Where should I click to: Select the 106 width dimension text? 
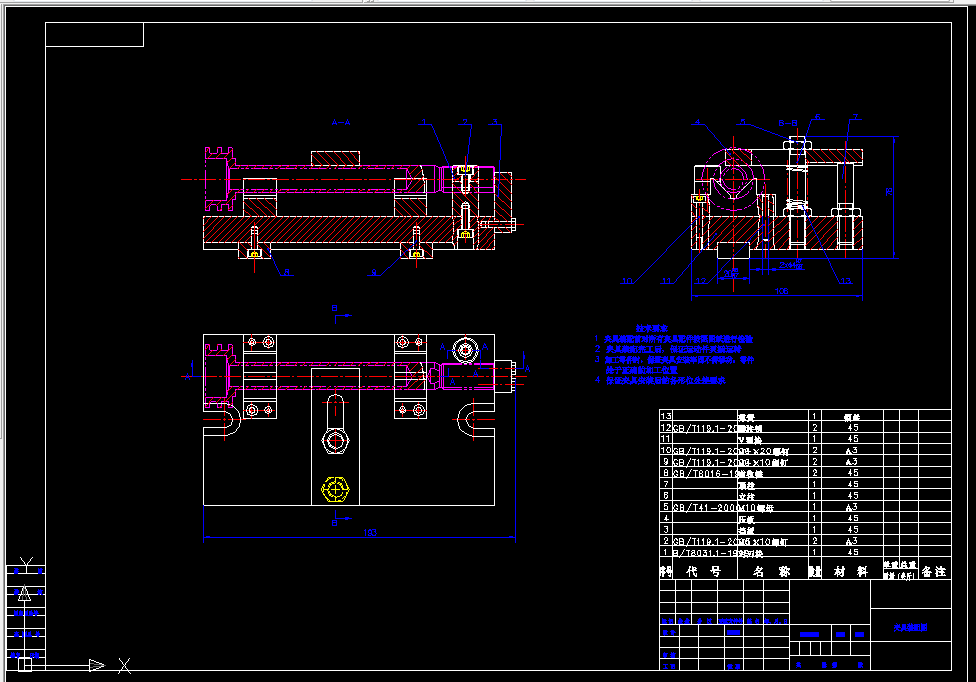click(781, 291)
